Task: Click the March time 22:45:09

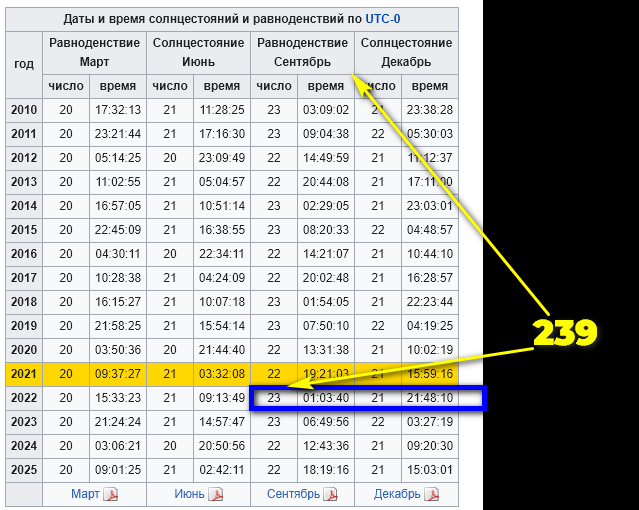Action: tap(118, 230)
